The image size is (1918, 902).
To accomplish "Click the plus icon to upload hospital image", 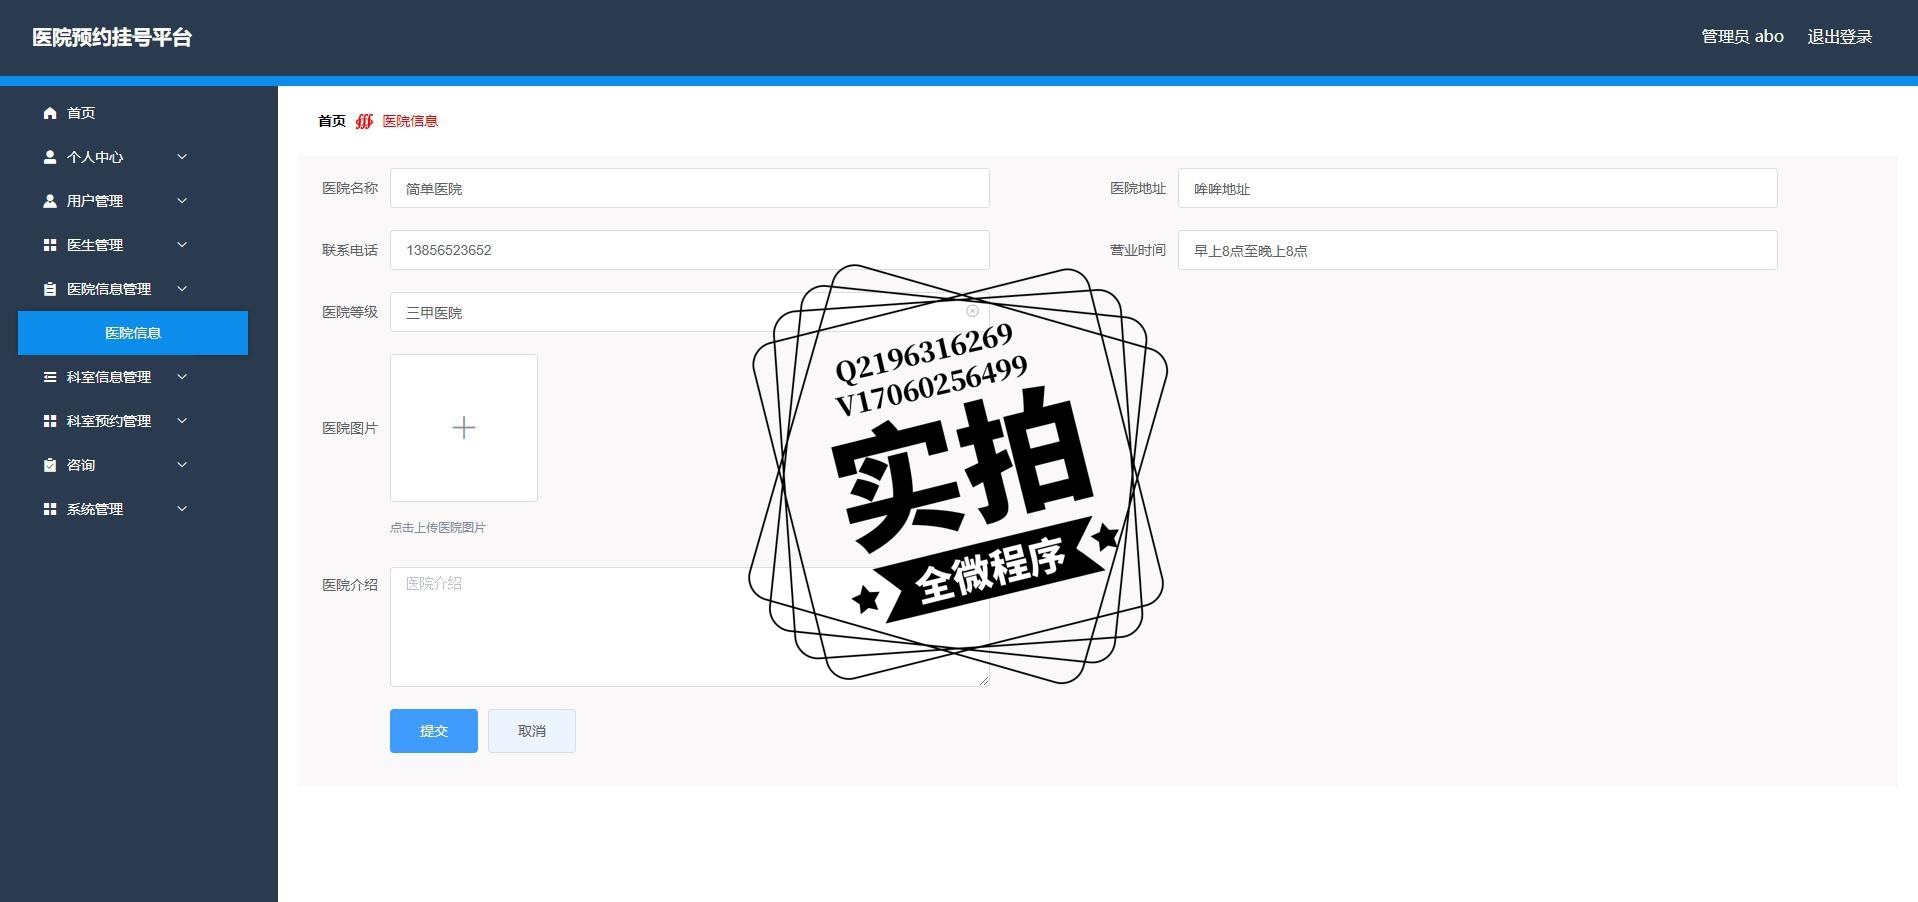I will point(464,428).
